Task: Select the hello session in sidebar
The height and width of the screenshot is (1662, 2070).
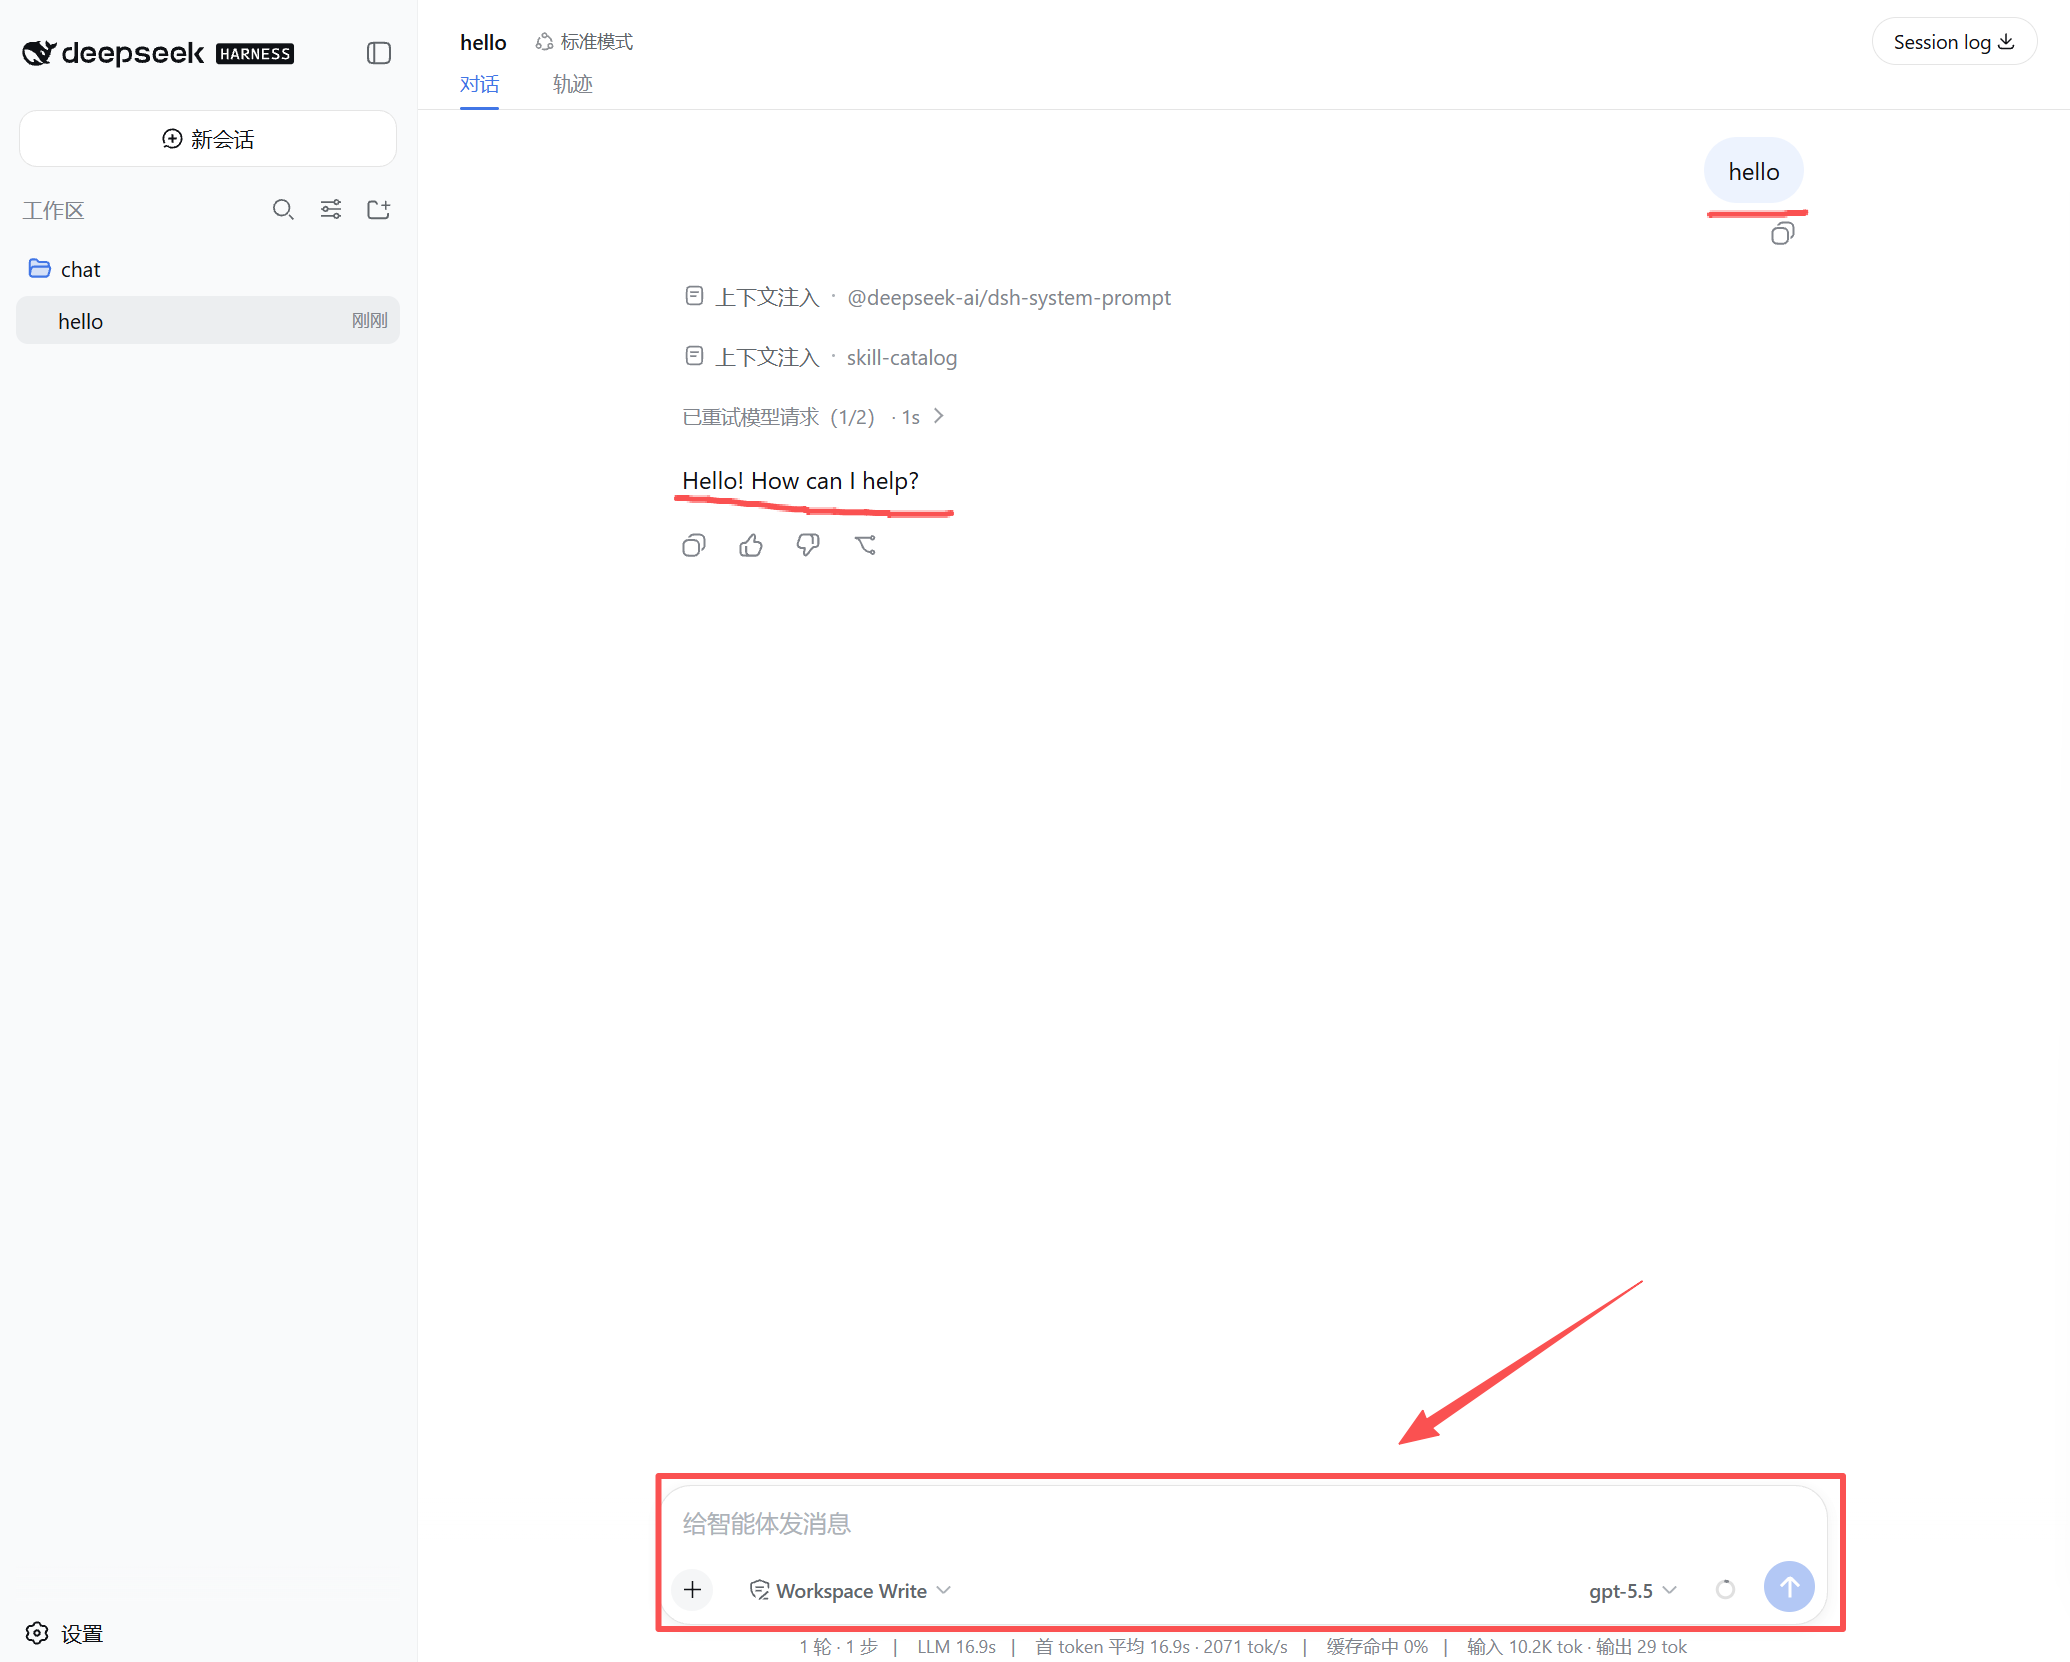Action: pyautogui.click(x=208, y=321)
